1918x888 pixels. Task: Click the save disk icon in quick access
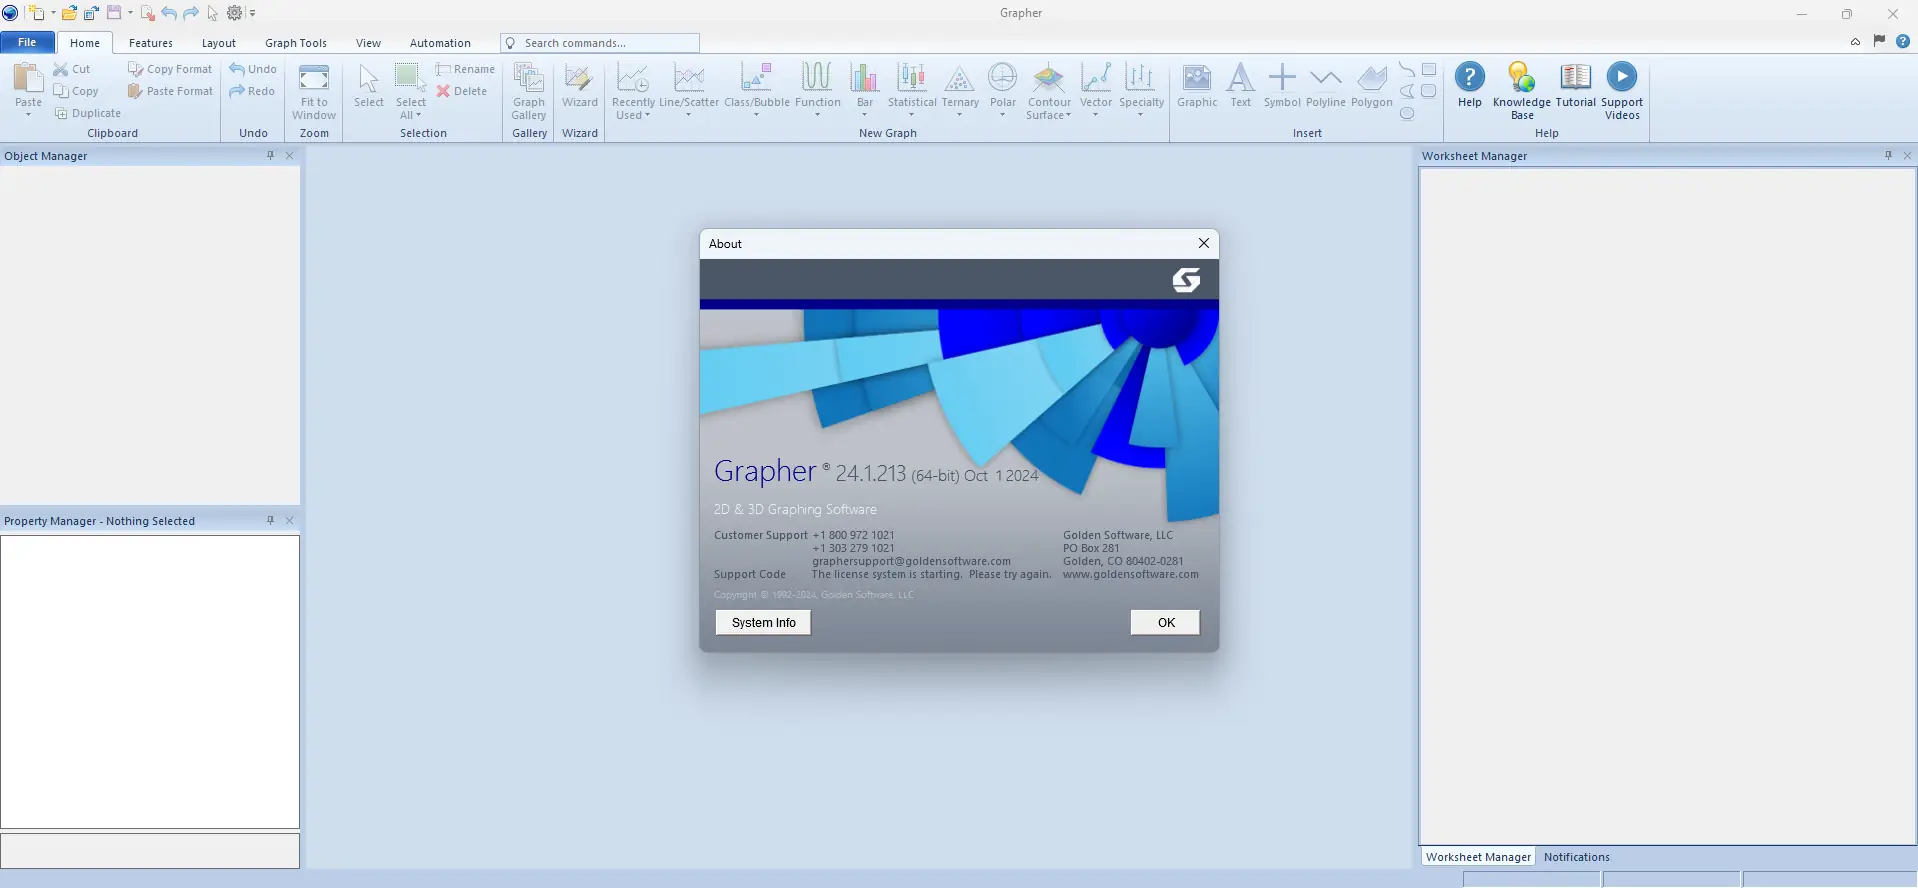114,13
